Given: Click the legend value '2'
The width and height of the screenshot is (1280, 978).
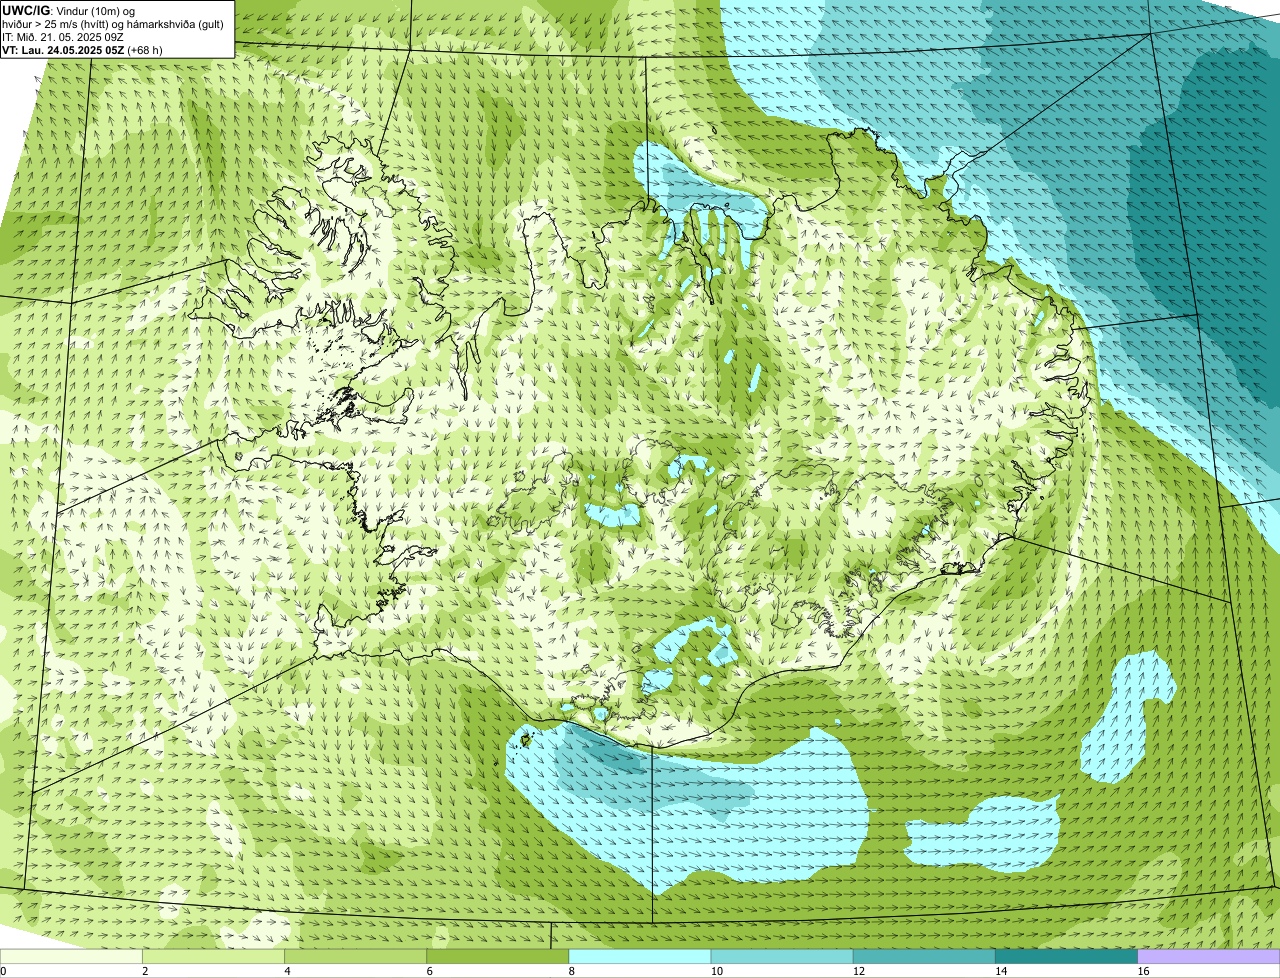Looking at the screenshot, I should click(x=145, y=971).
